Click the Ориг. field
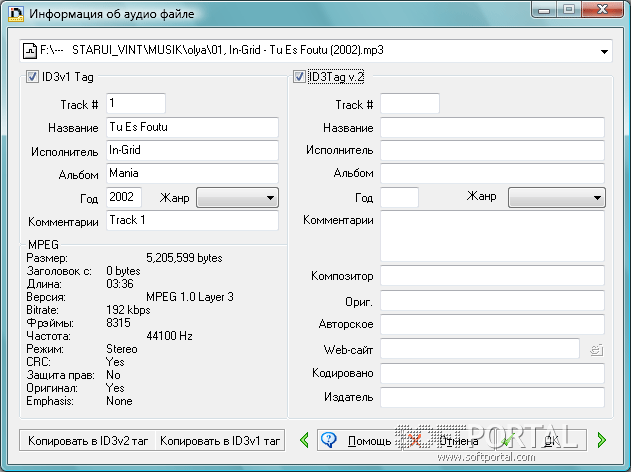This screenshot has height=472, width=631. point(492,301)
